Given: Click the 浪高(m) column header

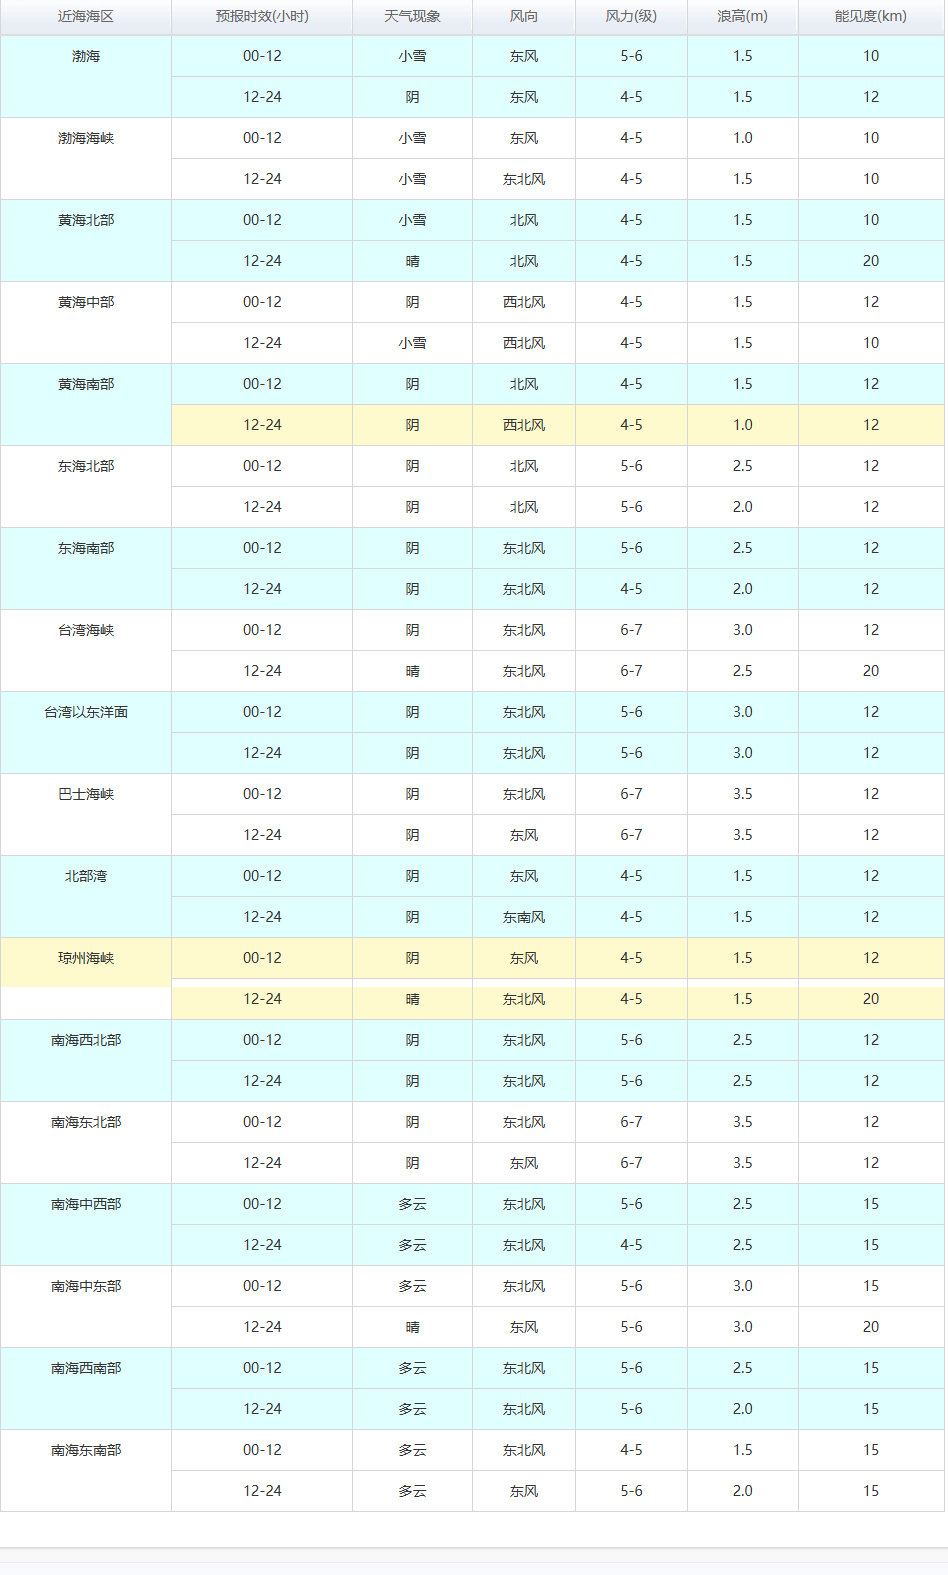Looking at the screenshot, I should pyautogui.click(x=742, y=16).
